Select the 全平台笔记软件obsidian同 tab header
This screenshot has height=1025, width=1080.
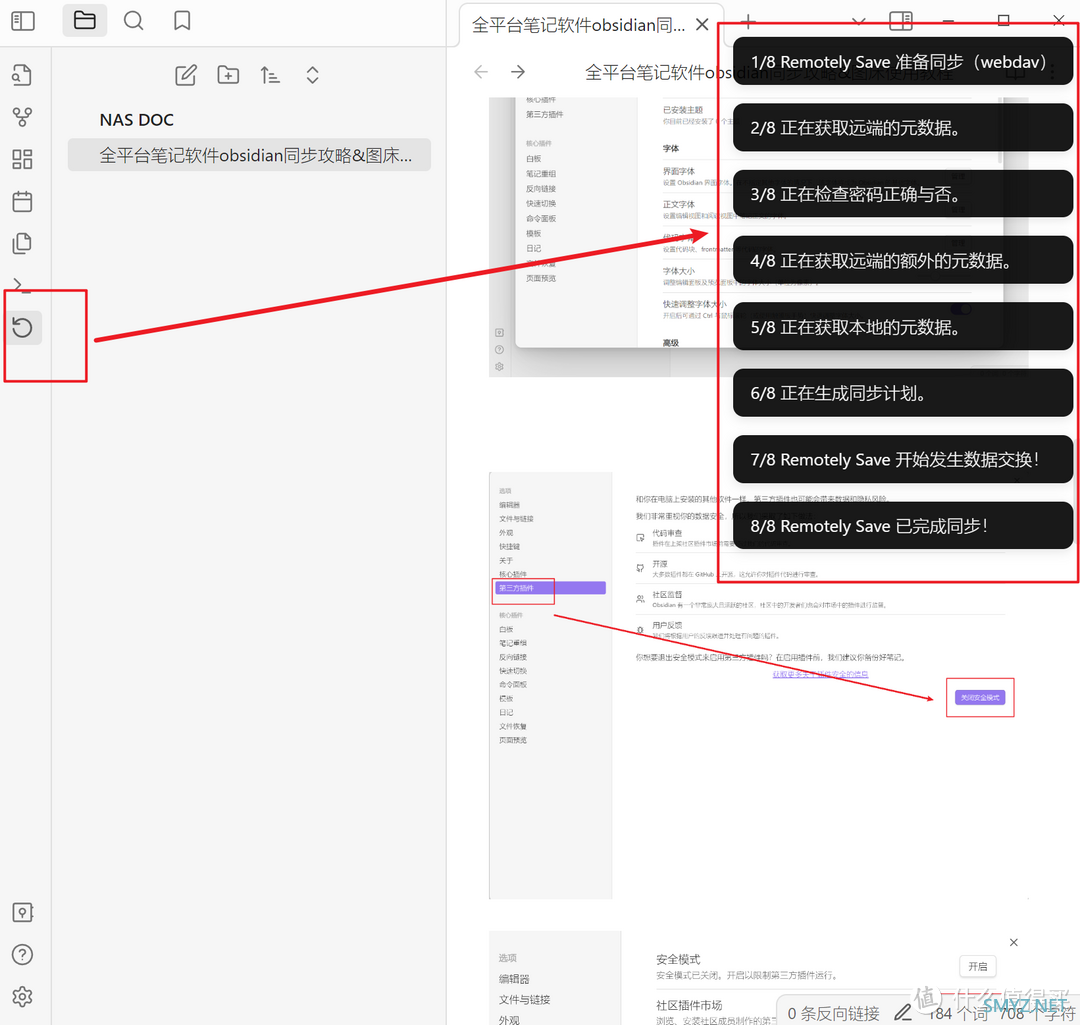579,25
